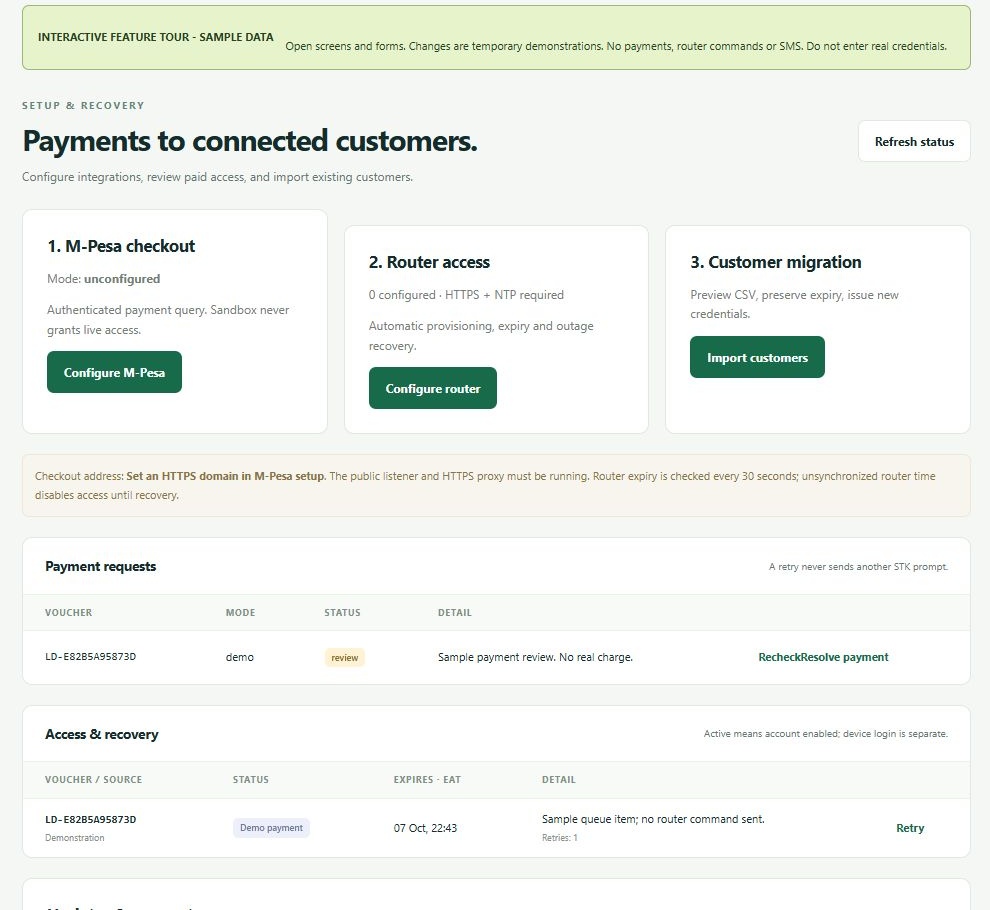
Task: Click the 'A retry never sends another STK prompt.' note
Action: point(858,567)
